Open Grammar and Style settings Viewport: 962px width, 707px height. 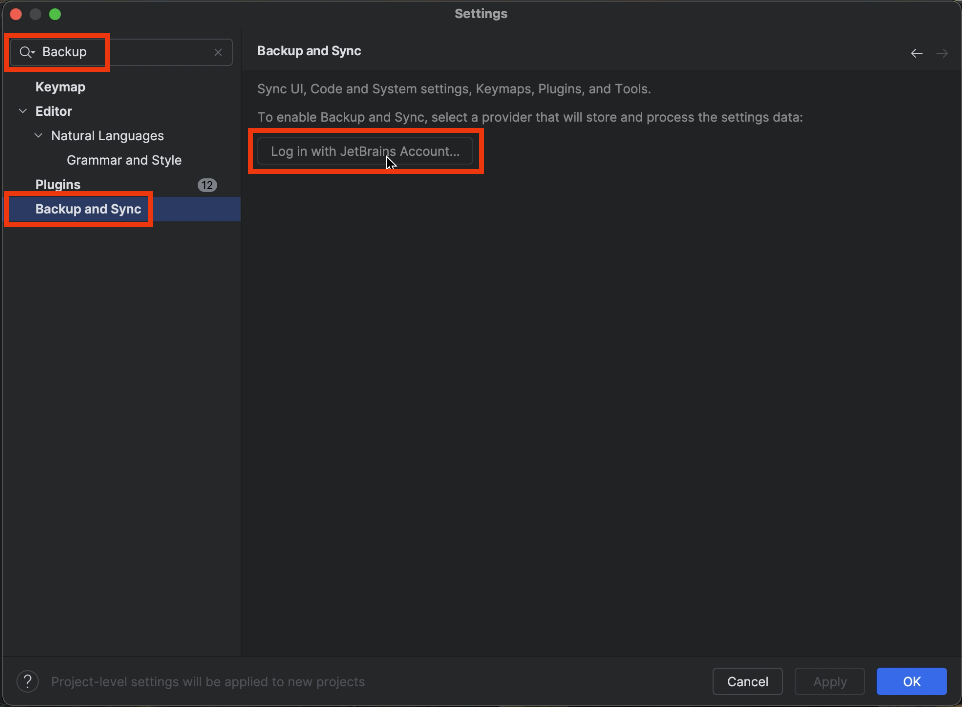click(x=124, y=160)
